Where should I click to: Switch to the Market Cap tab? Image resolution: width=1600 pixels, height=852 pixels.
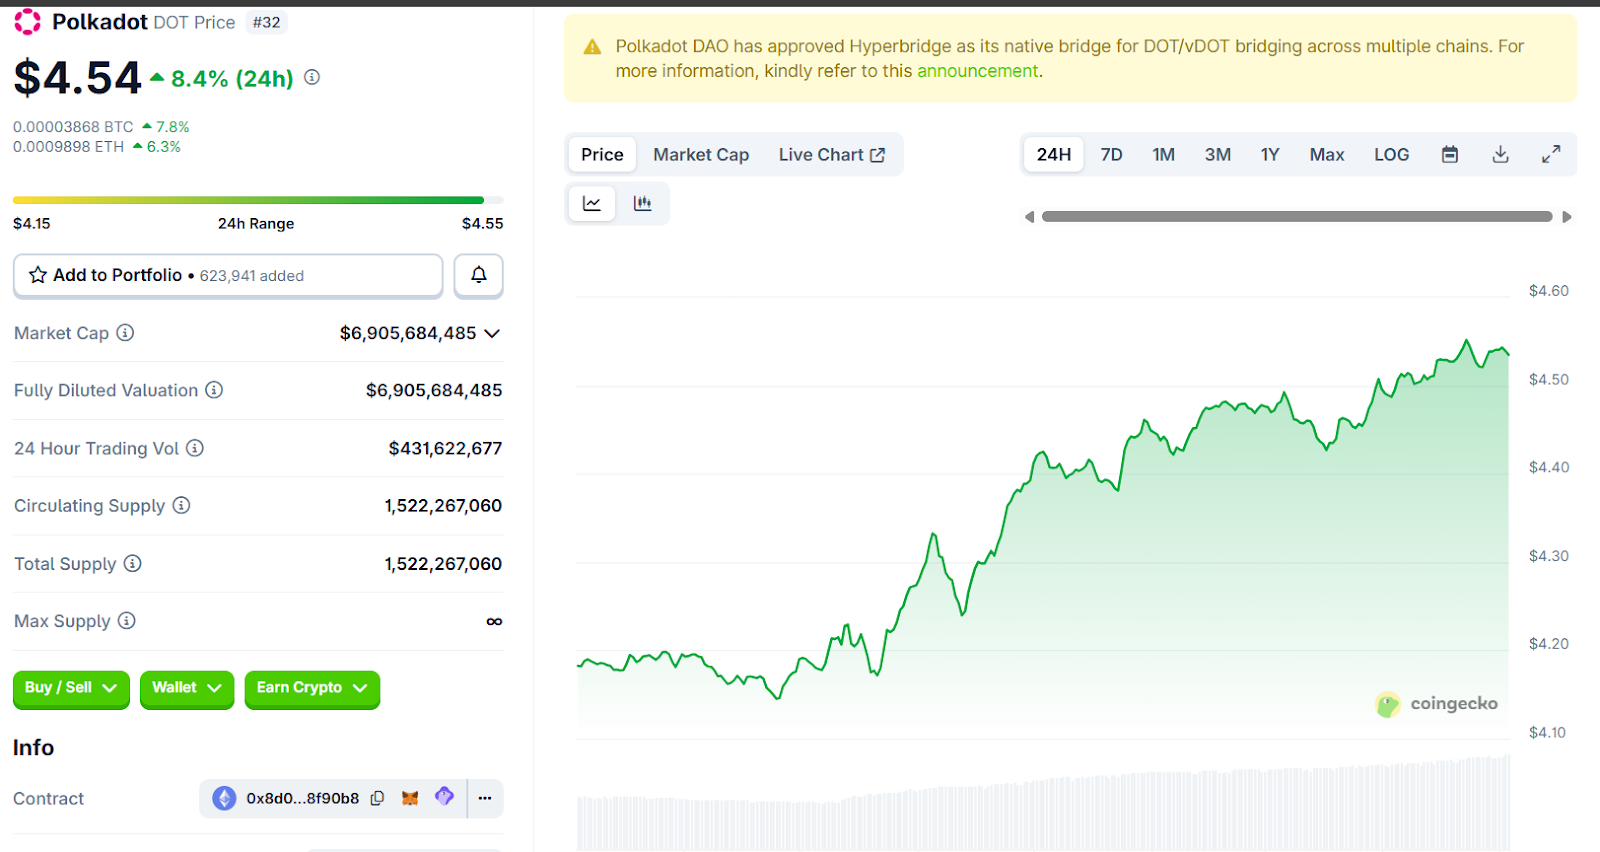point(700,155)
